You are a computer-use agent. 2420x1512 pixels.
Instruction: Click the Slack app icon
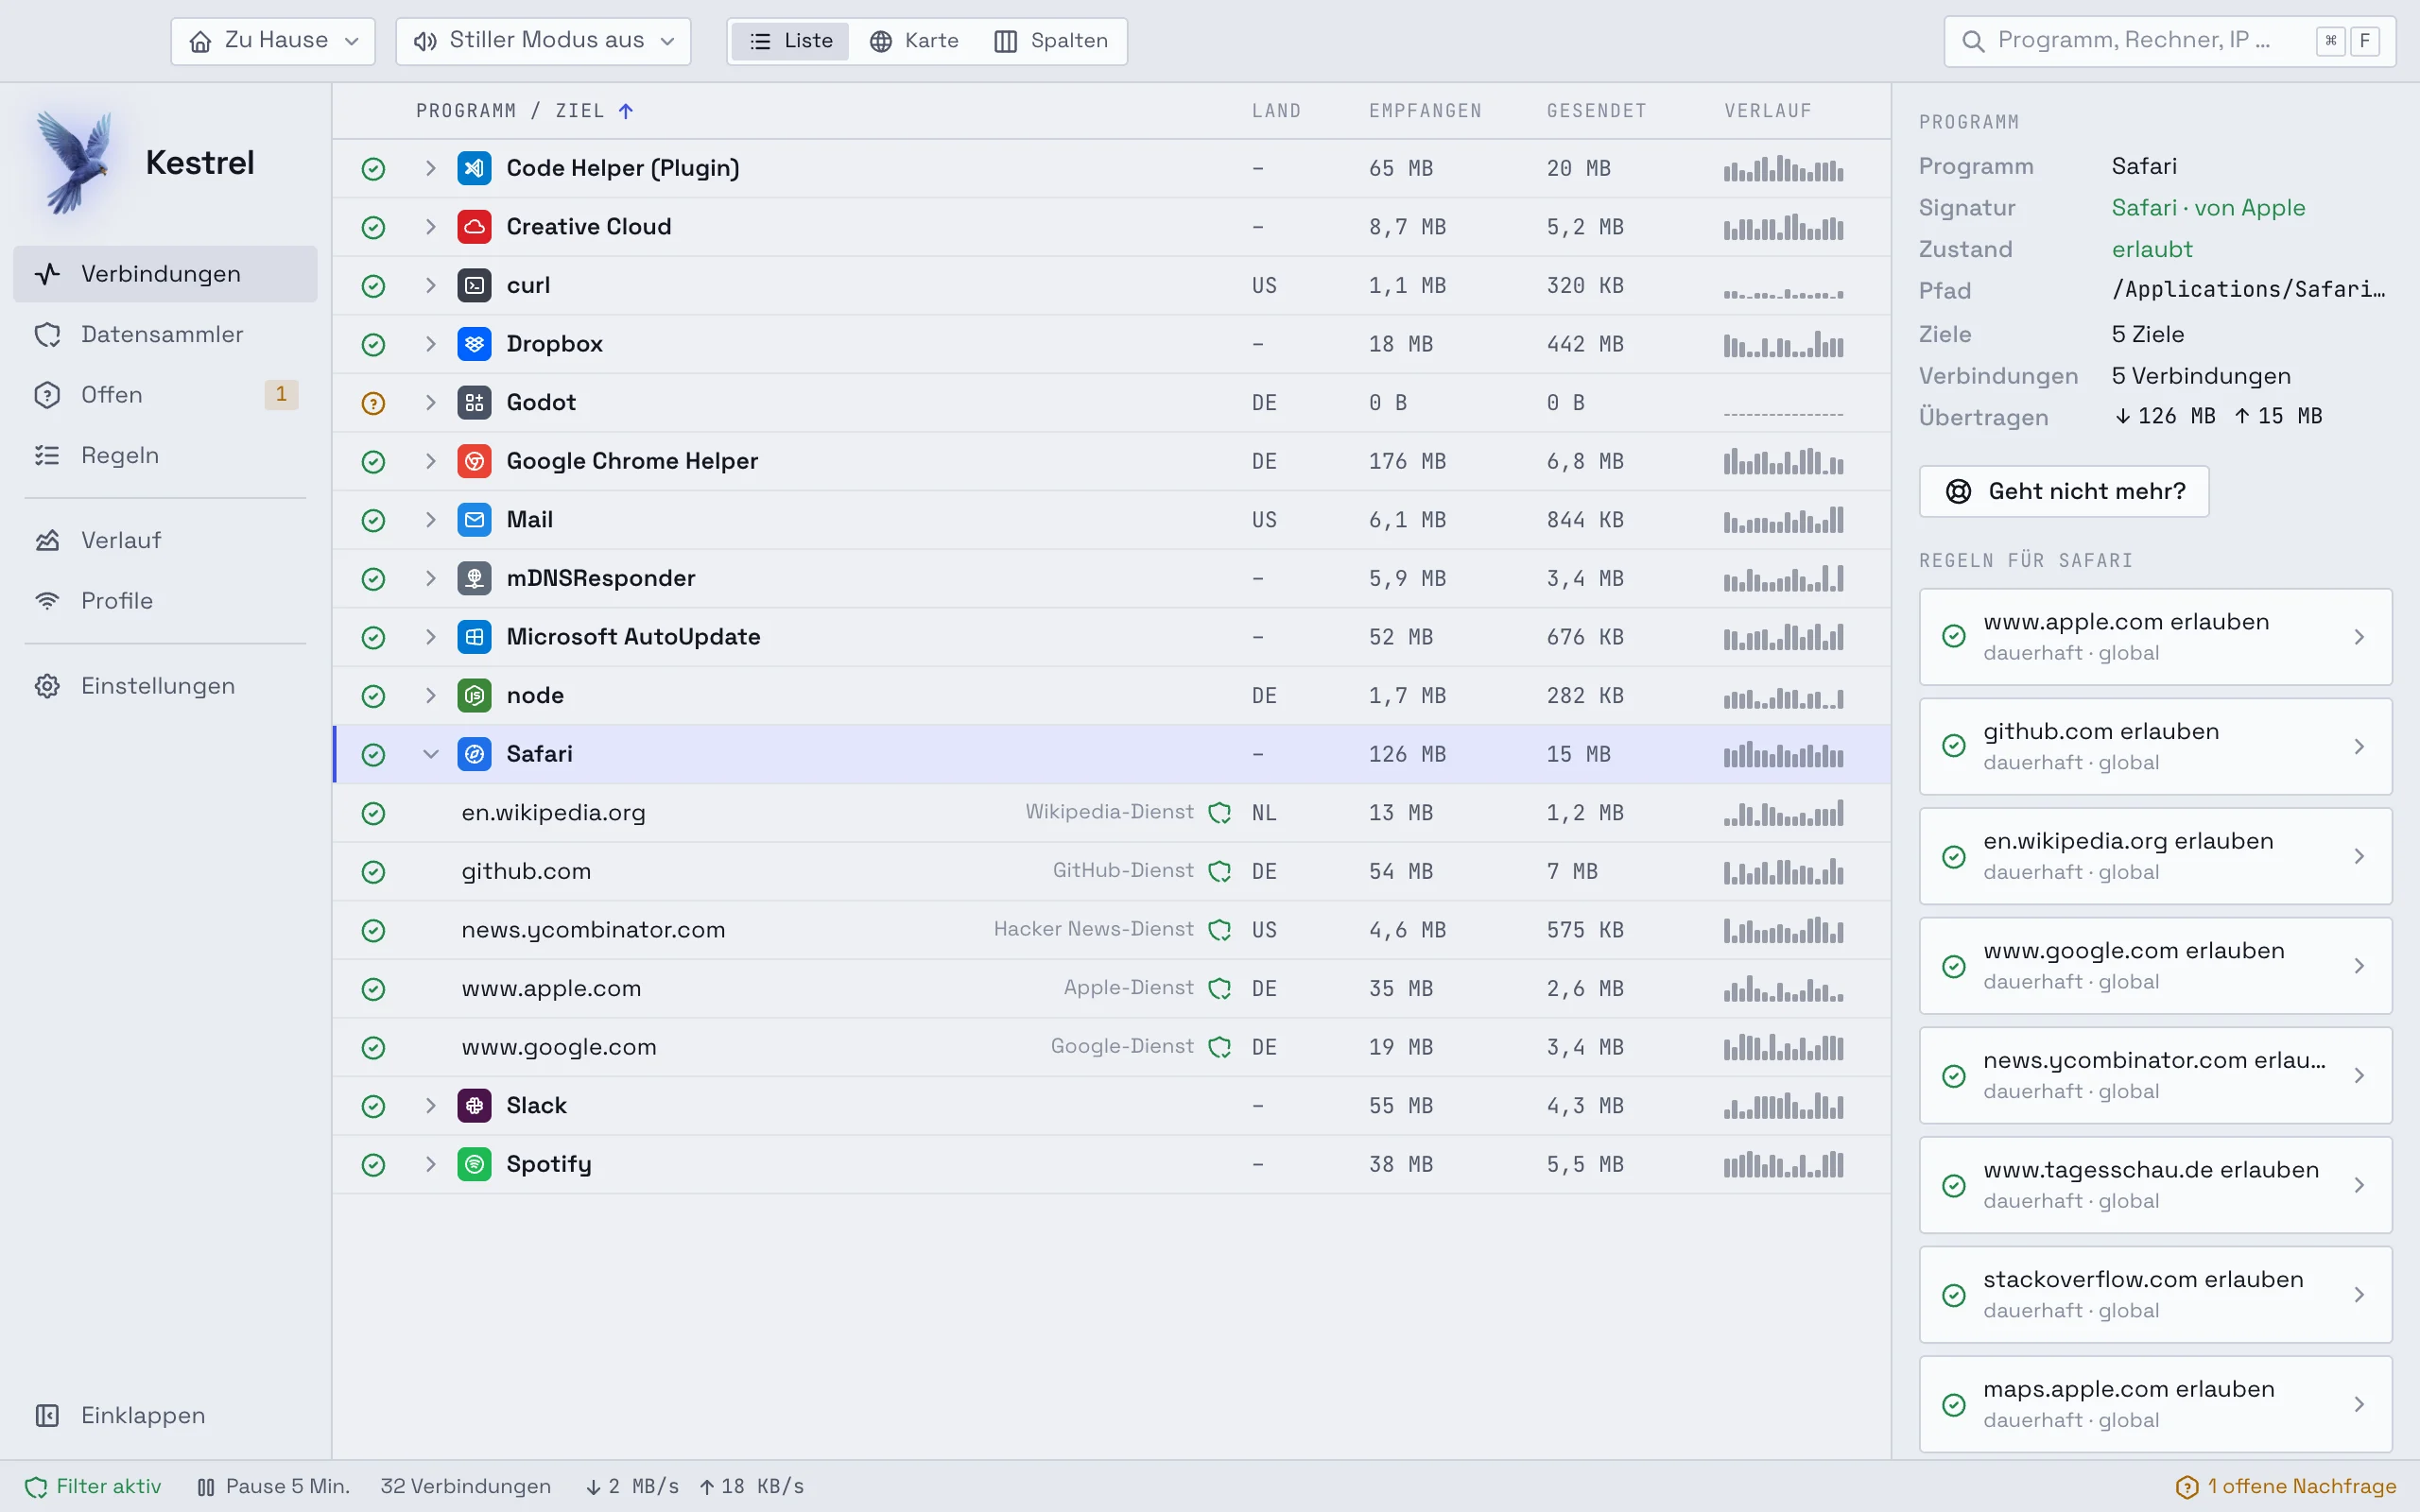(x=474, y=1105)
